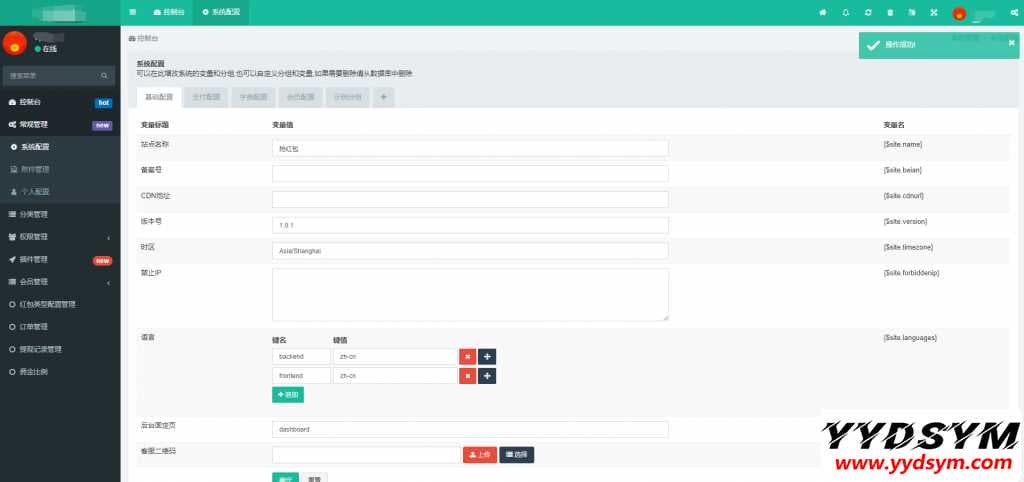Click the 控制台 breadcrumb link
This screenshot has width=1024, height=482.
144,39
